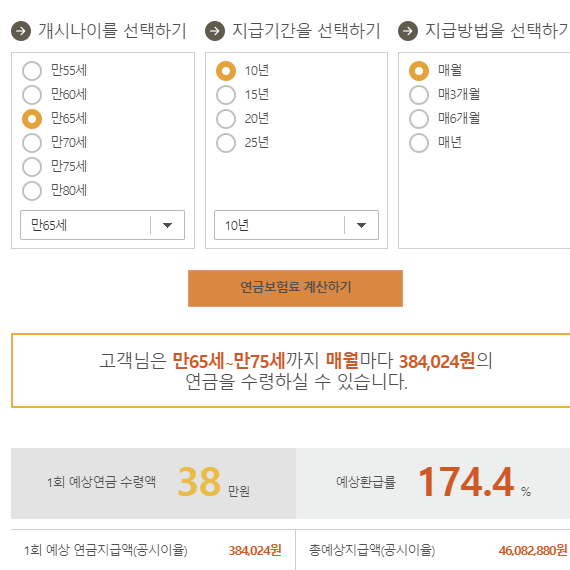Click the 174.4 expected refund rate value

[x=466, y=482]
